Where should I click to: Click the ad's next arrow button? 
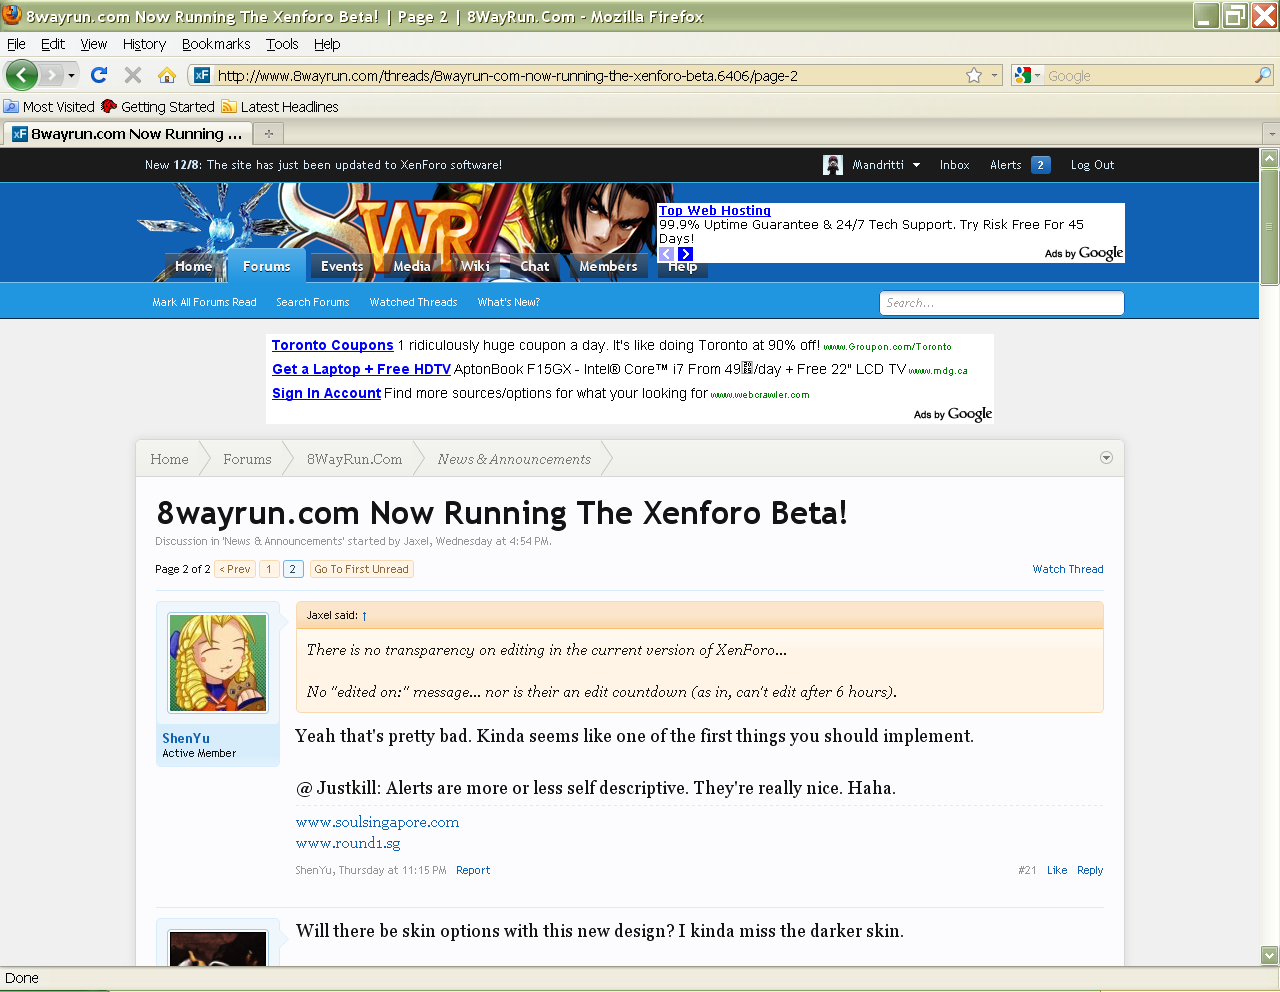[685, 254]
